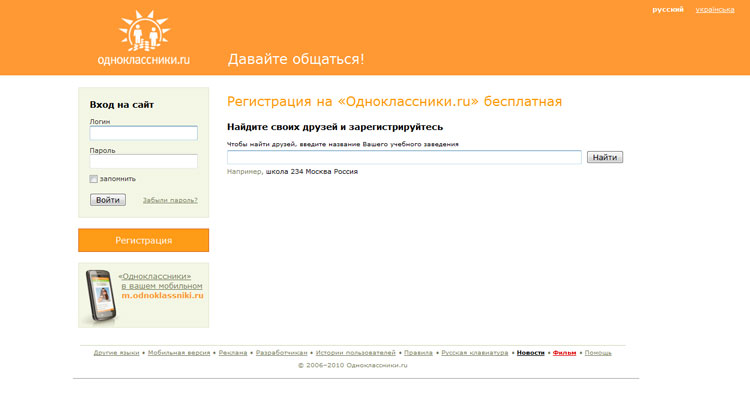This screenshot has height=394, width=750.
Task: Click the © 2006–2010 Одноклассники.ru copyright text
Action: (x=353, y=365)
